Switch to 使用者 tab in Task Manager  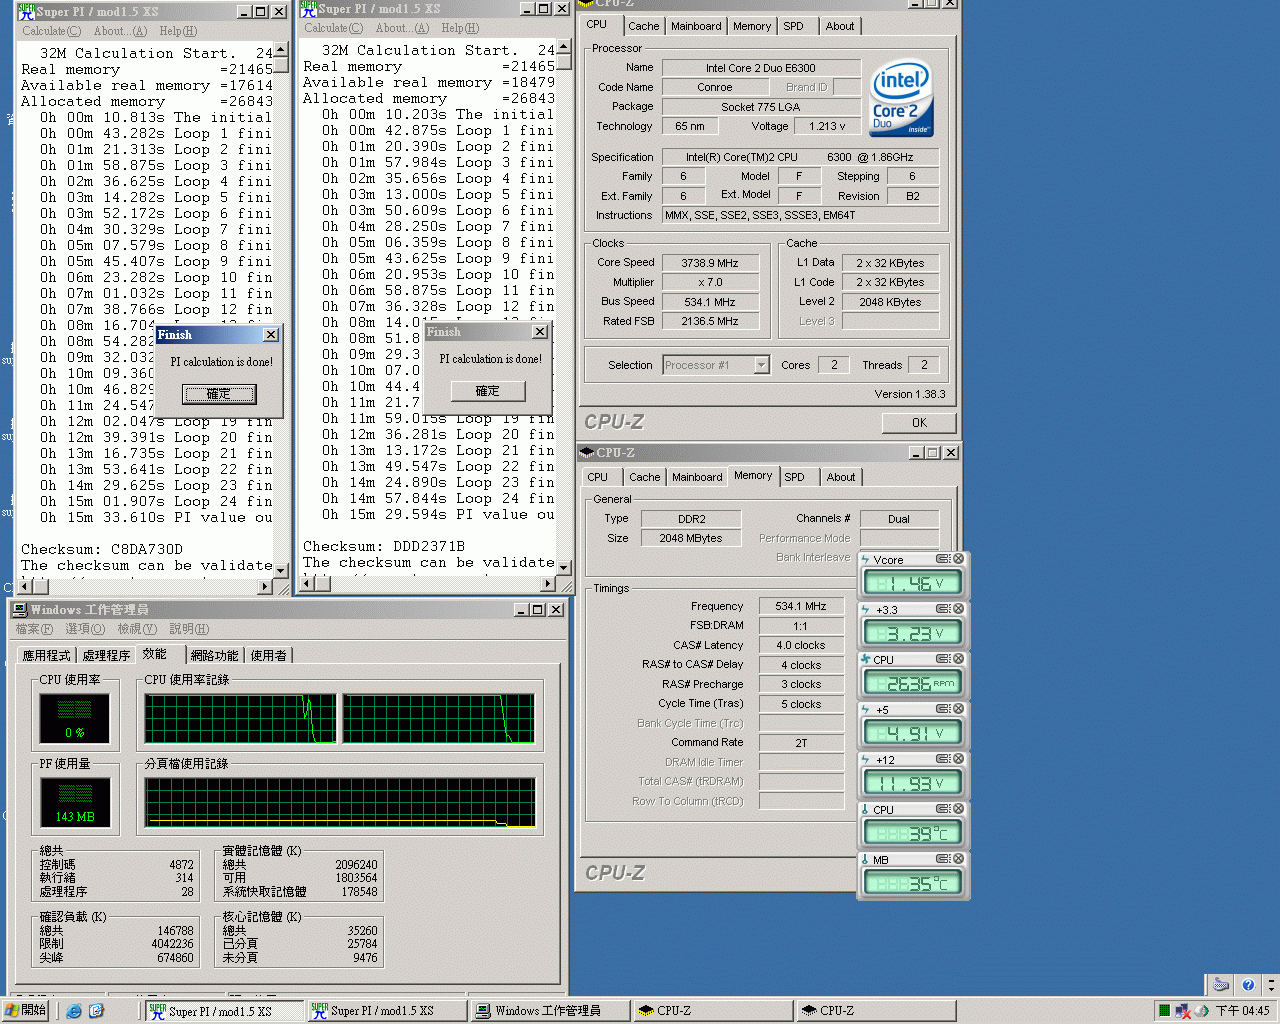pos(268,656)
